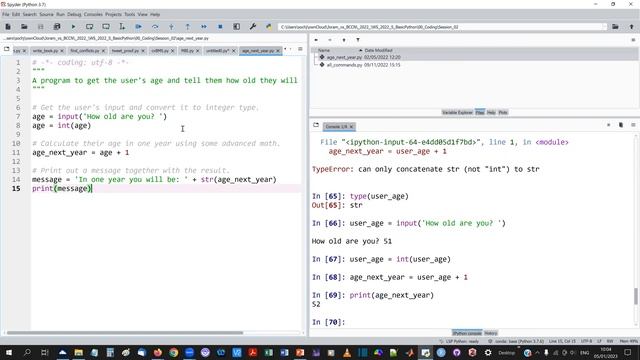Open the Edit menu
The height and width of the screenshot is (360, 640).
(16, 14)
